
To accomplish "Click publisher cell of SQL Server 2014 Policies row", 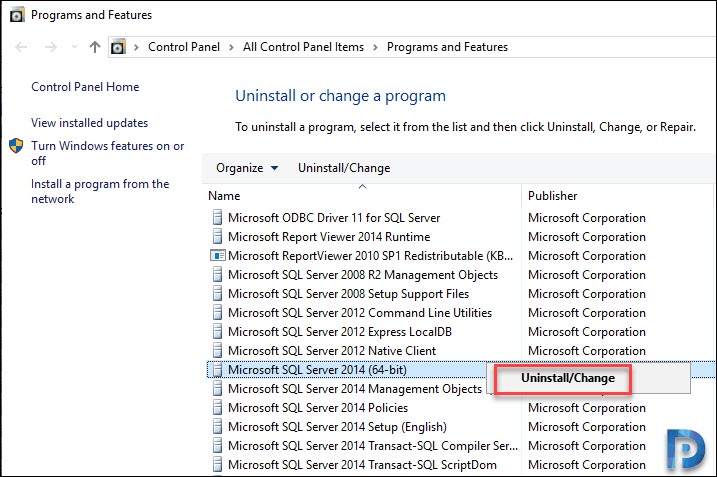I will coord(587,407).
